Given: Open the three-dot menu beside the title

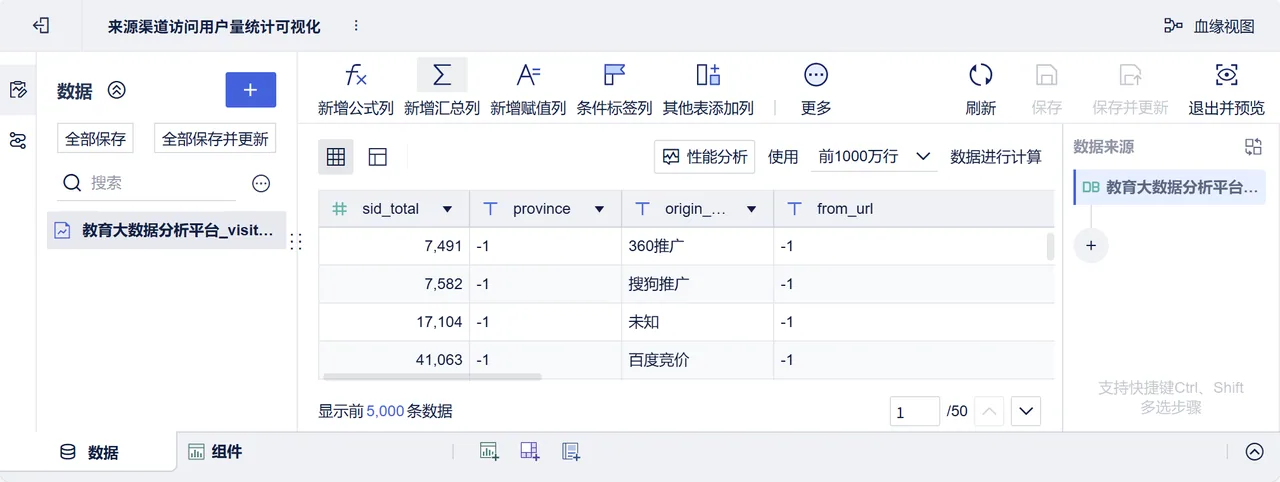Looking at the screenshot, I should pyautogui.click(x=356, y=26).
